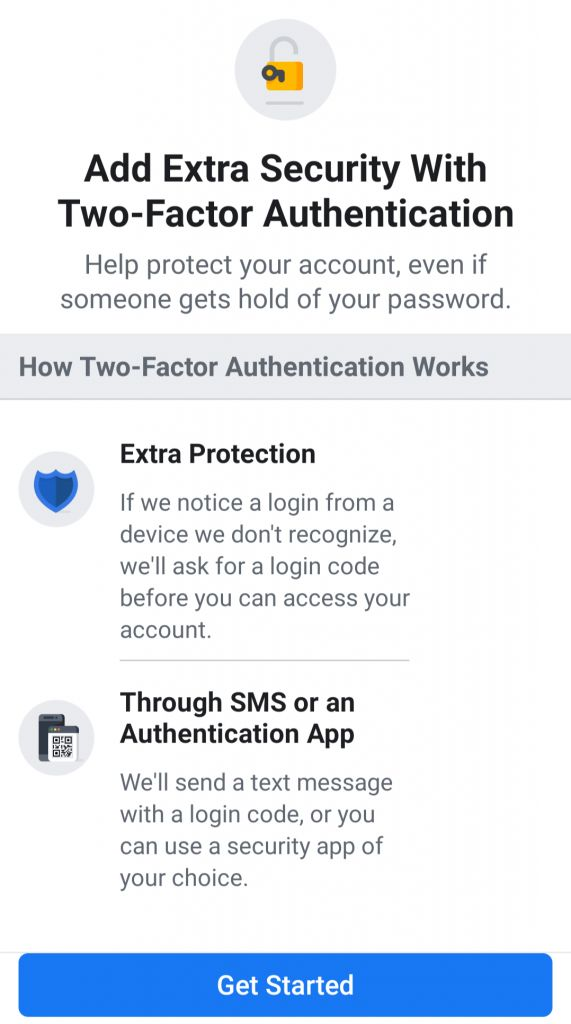Tap the key on the padlock graphic

tap(271, 73)
